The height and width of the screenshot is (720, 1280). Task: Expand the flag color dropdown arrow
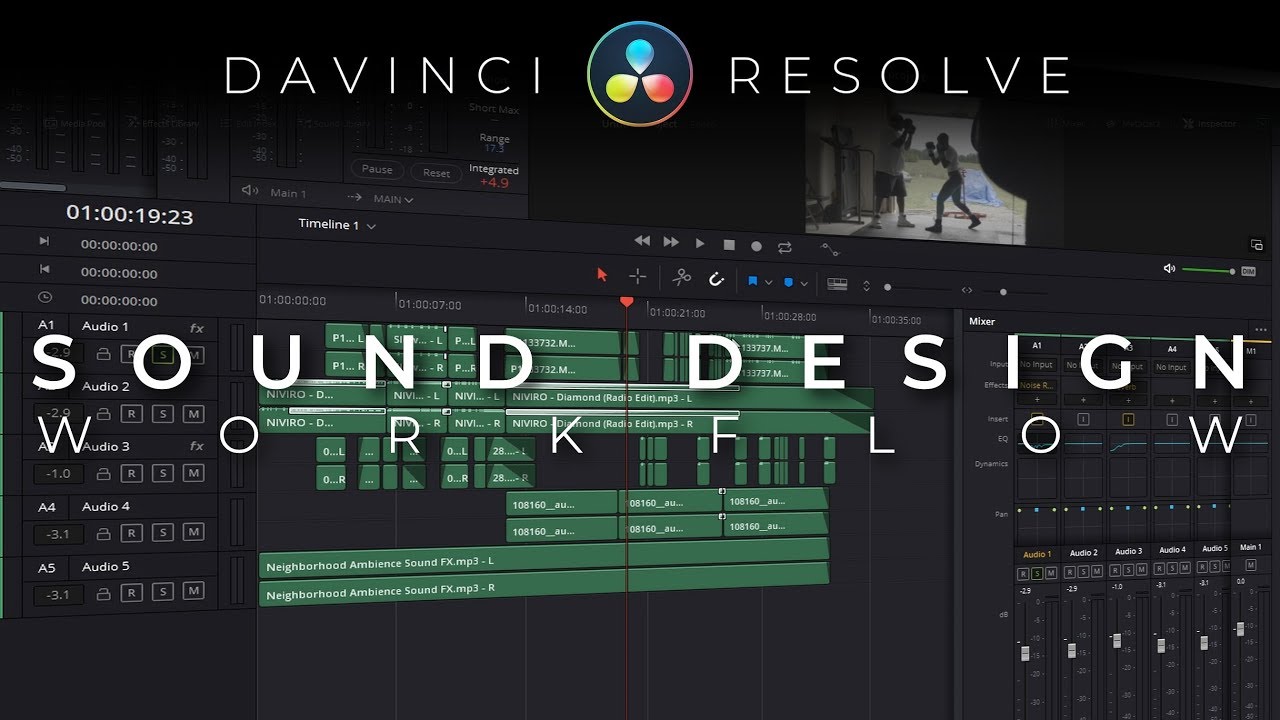tap(768, 283)
